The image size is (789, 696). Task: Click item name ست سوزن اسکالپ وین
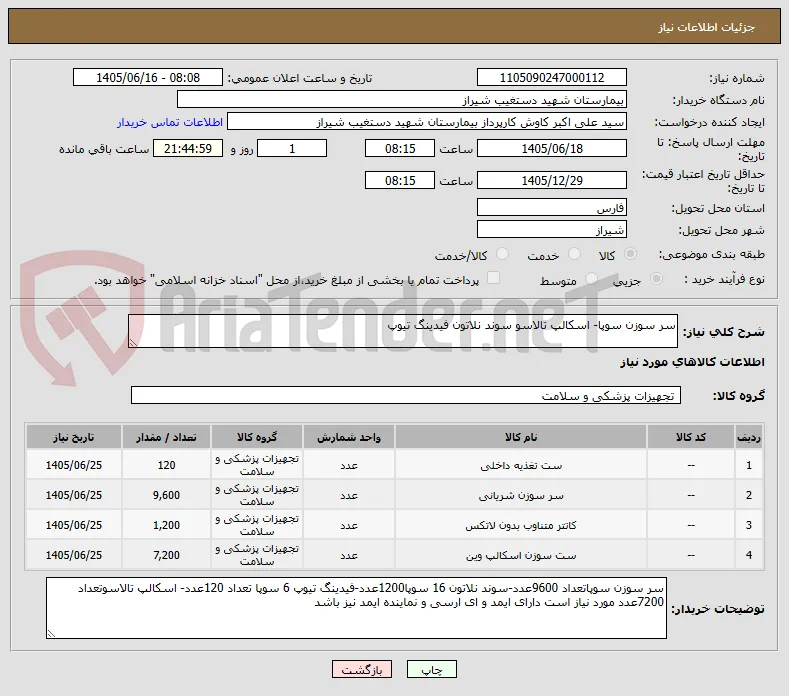click(521, 556)
